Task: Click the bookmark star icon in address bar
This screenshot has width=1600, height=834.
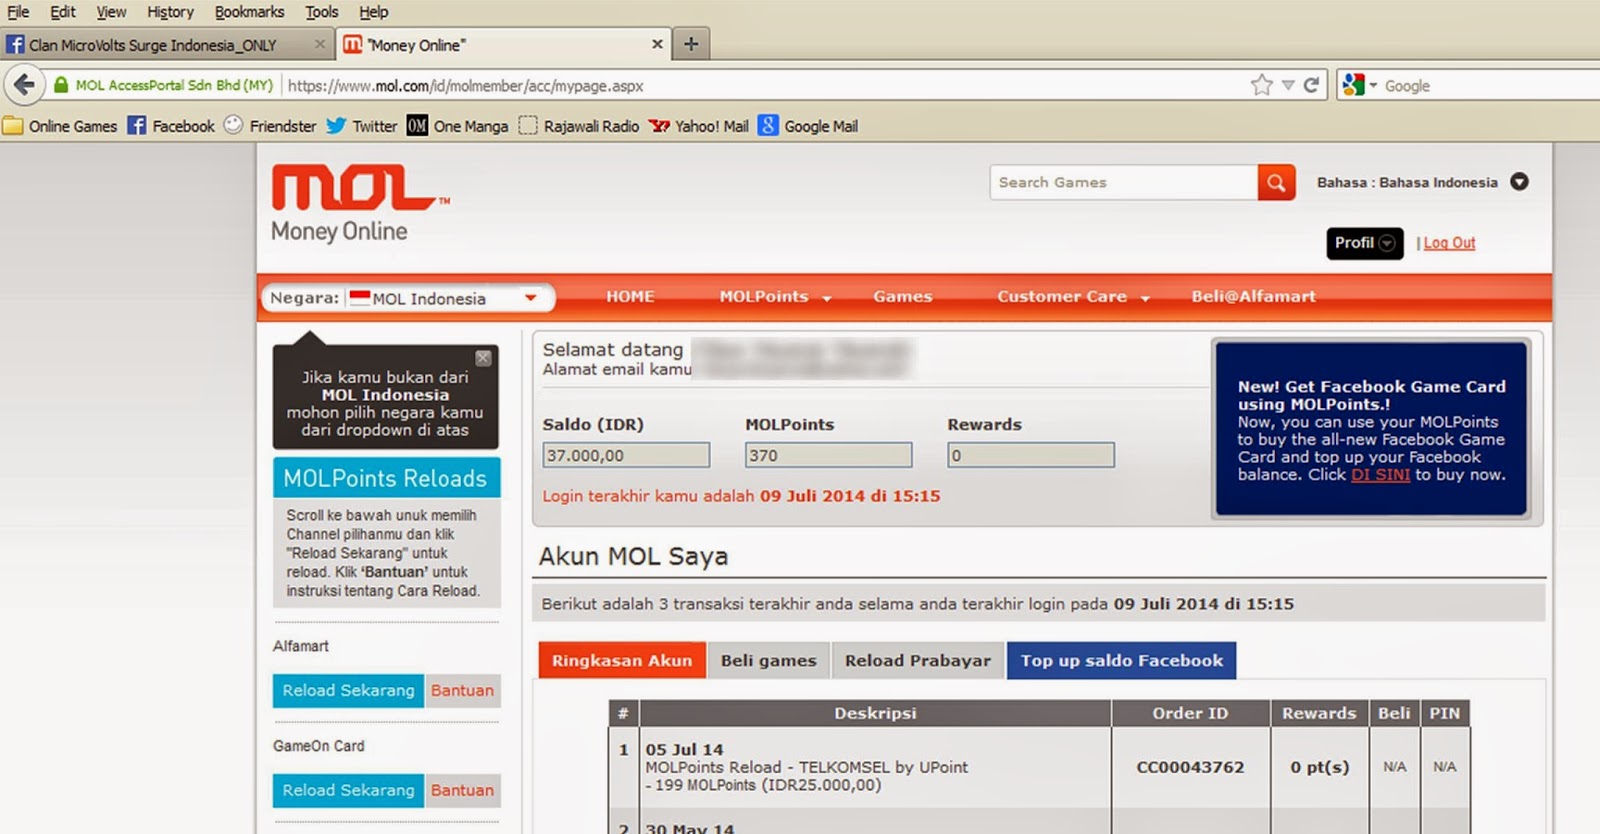Action: coord(1262,85)
